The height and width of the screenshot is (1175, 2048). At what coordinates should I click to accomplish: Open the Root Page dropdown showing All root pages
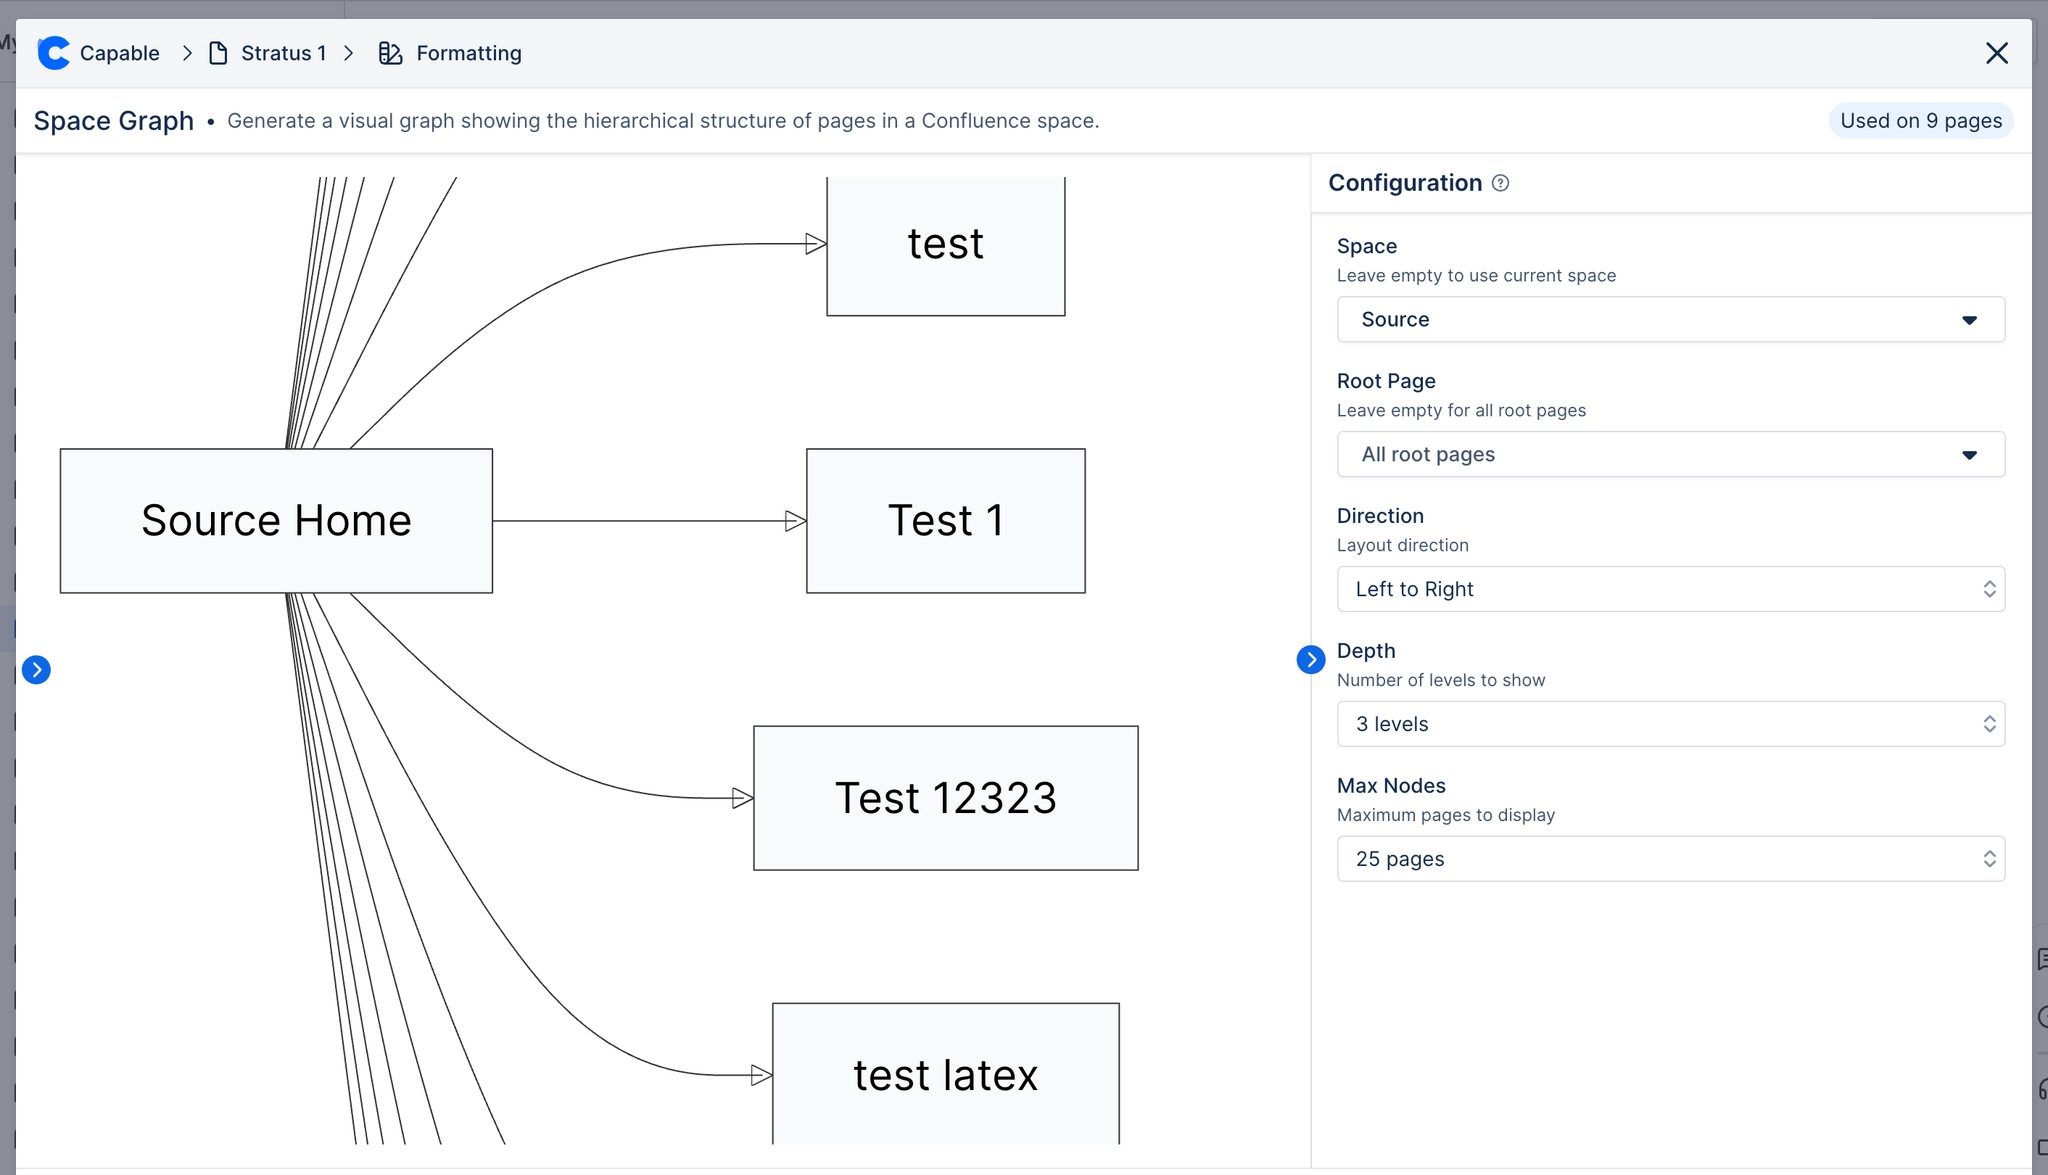pyautogui.click(x=1668, y=454)
